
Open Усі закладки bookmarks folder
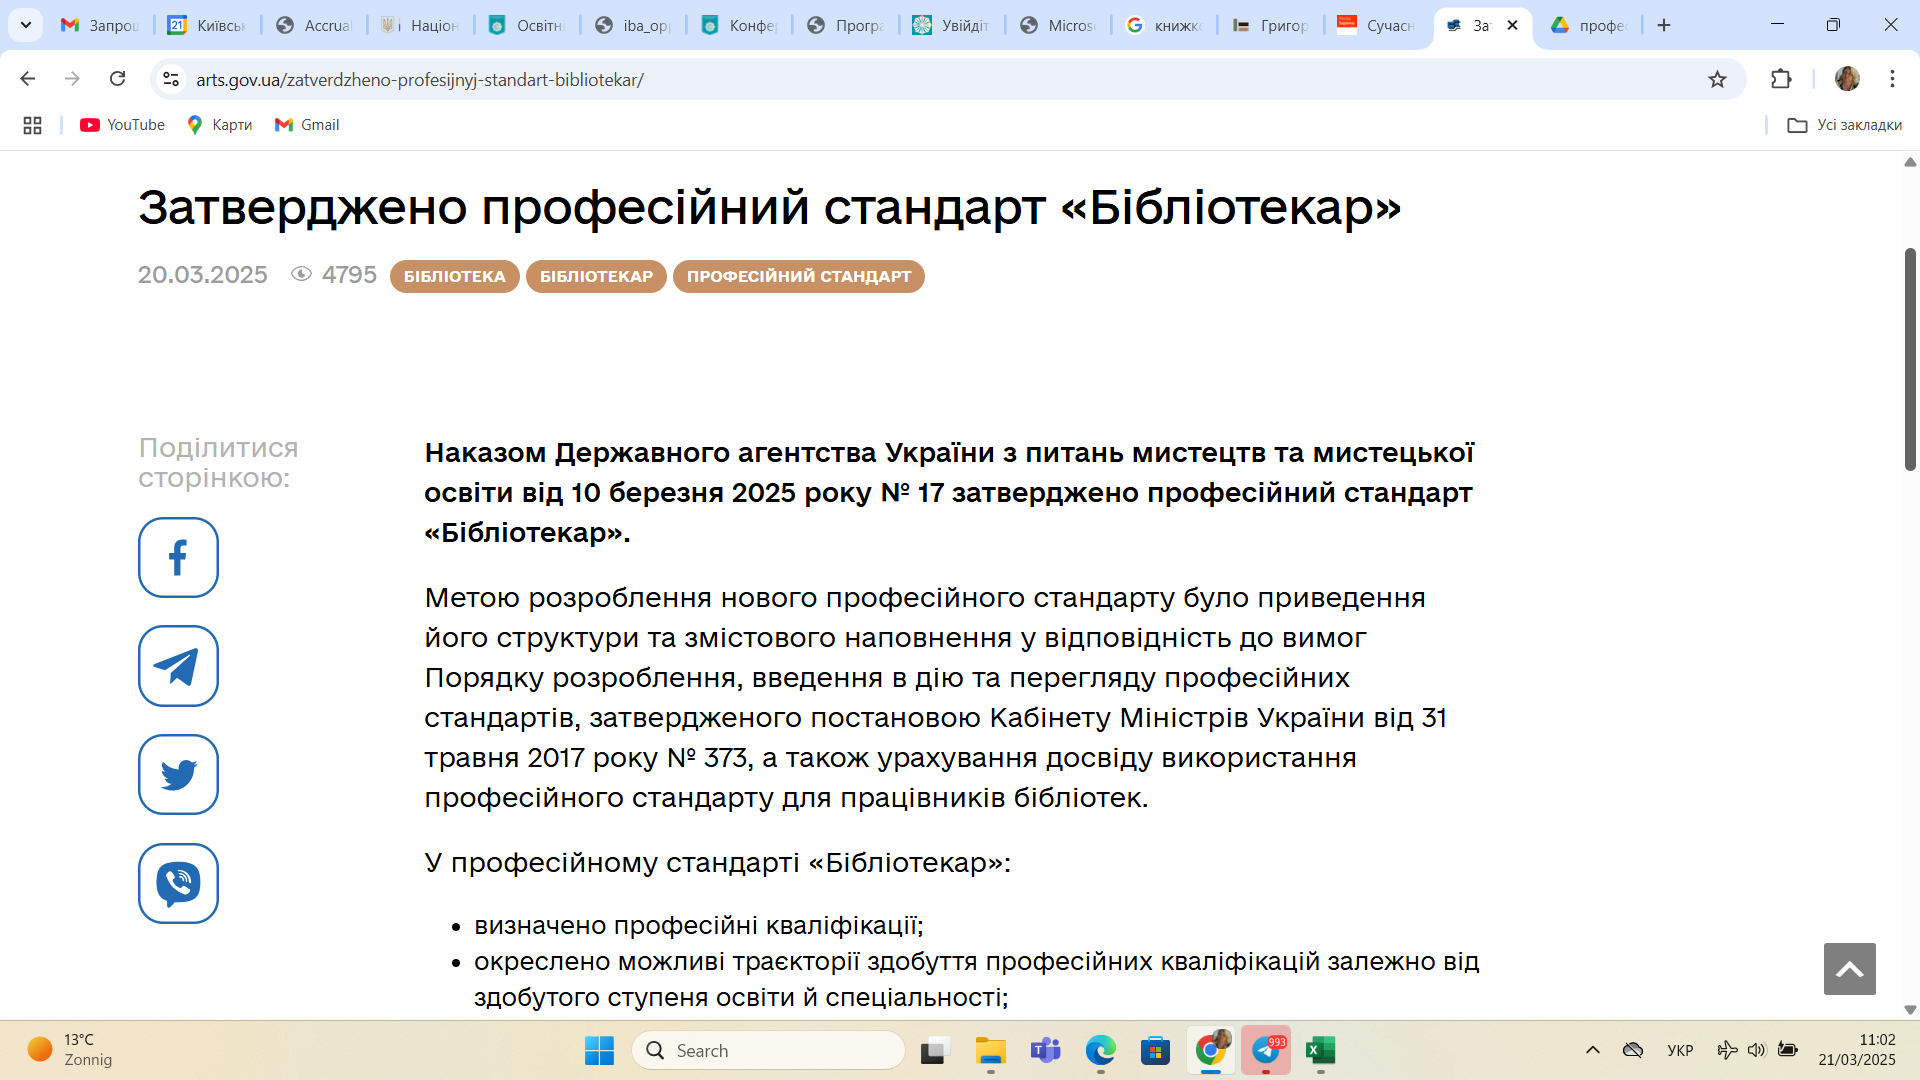point(1844,125)
